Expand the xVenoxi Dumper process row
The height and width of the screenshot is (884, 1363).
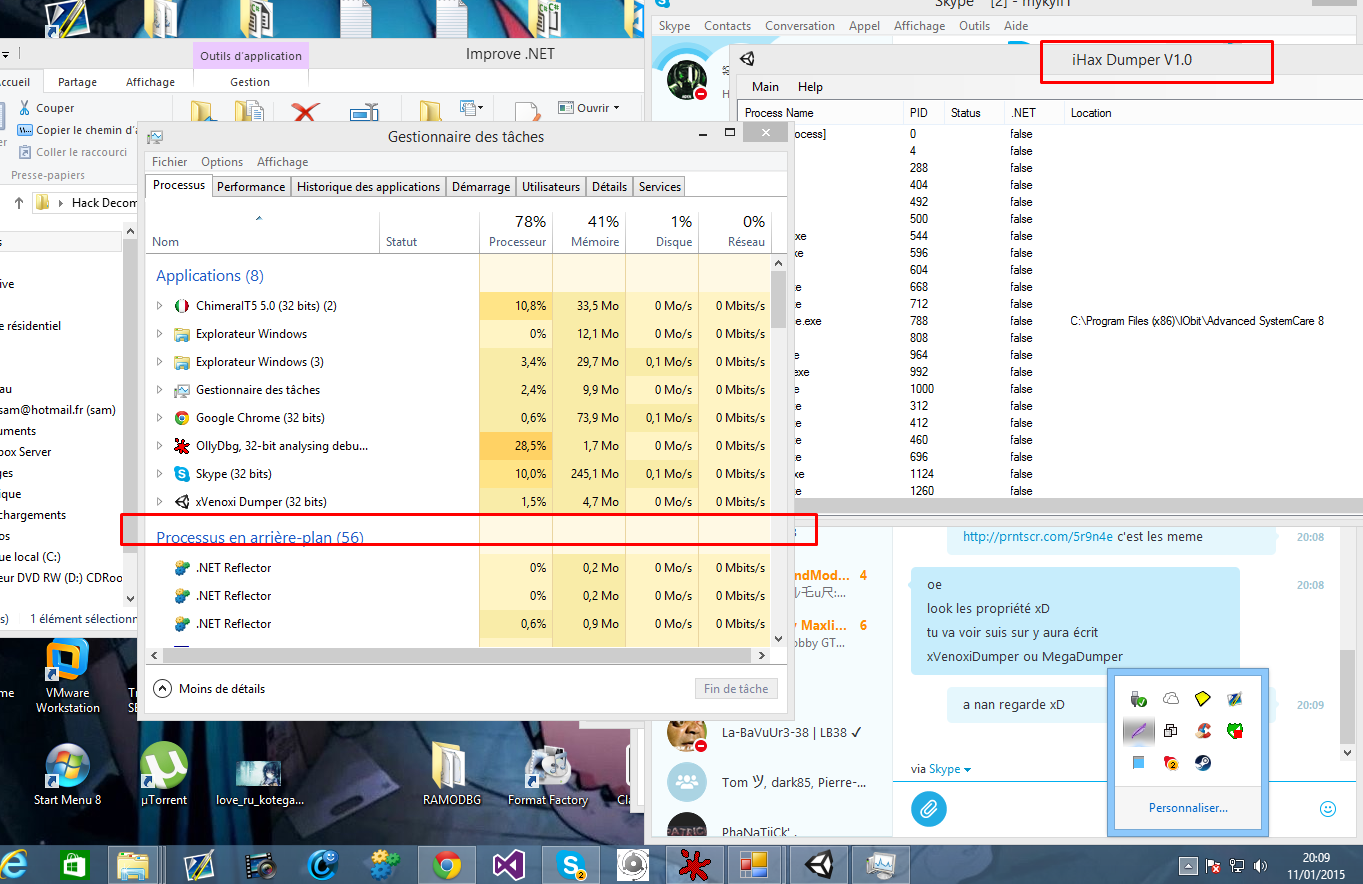point(160,501)
